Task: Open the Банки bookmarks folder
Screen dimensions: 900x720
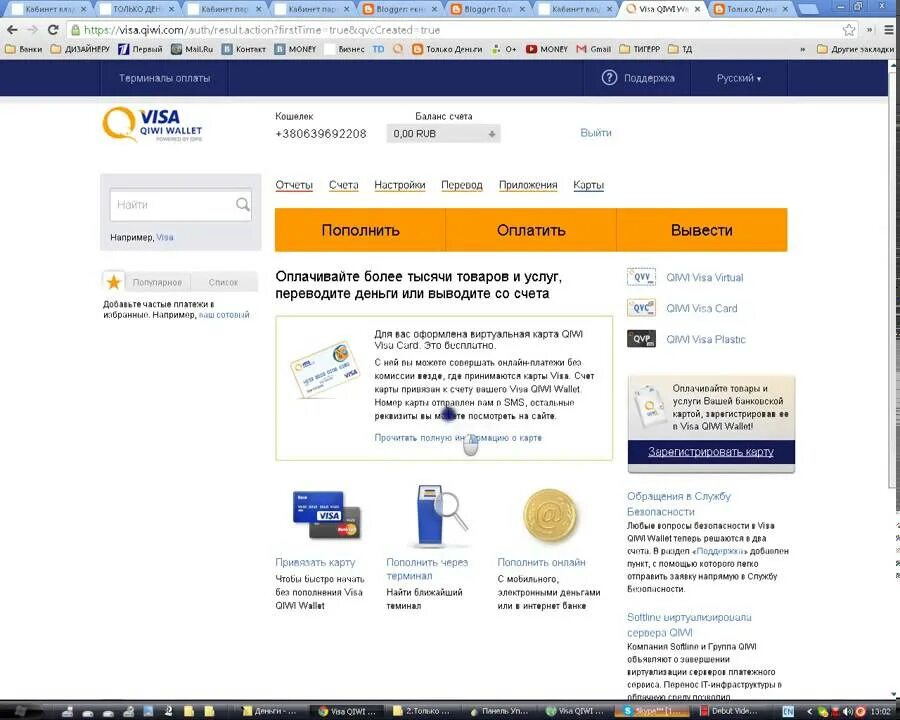Action: 24,49
